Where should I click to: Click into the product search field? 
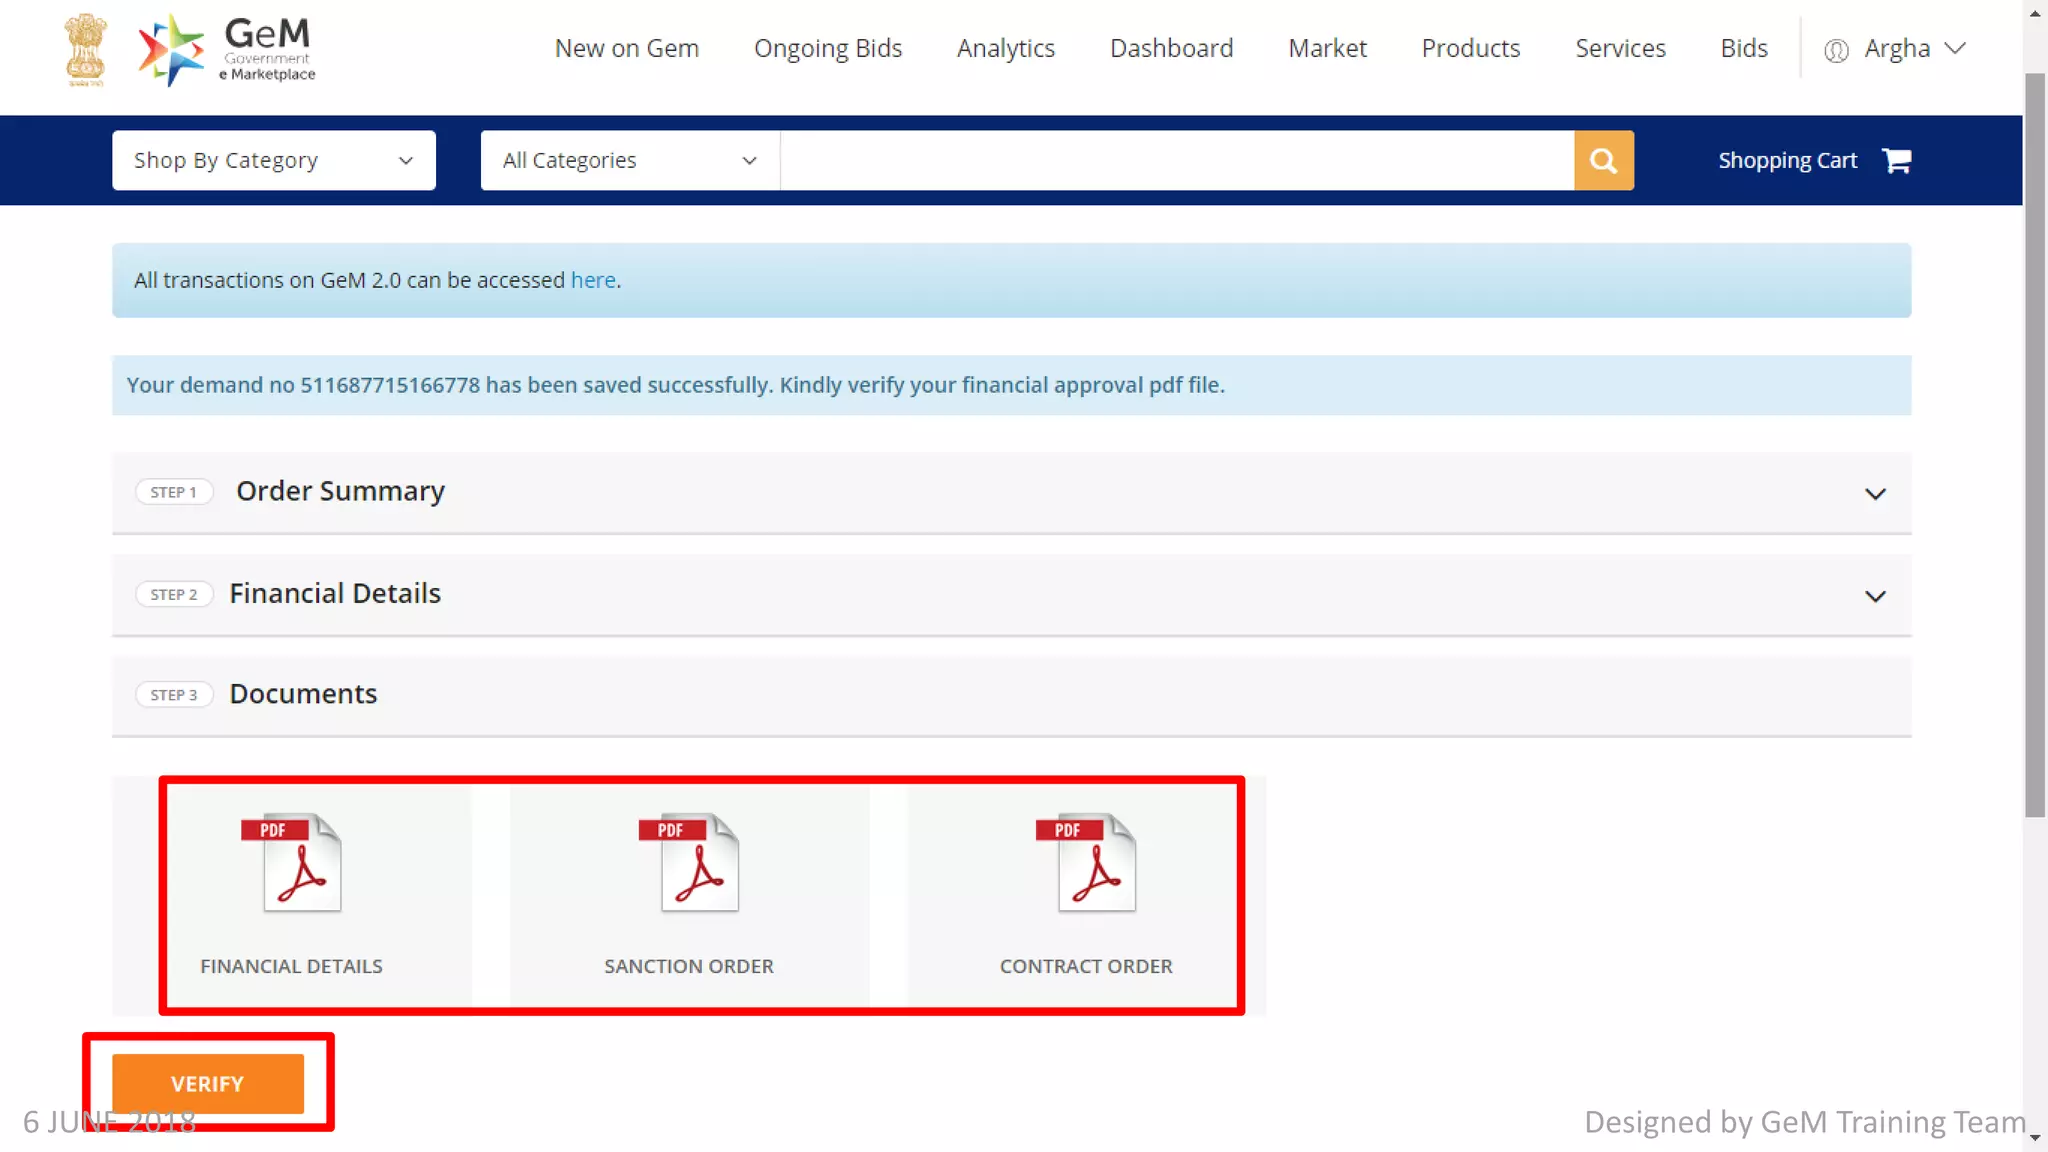tap(1176, 160)
